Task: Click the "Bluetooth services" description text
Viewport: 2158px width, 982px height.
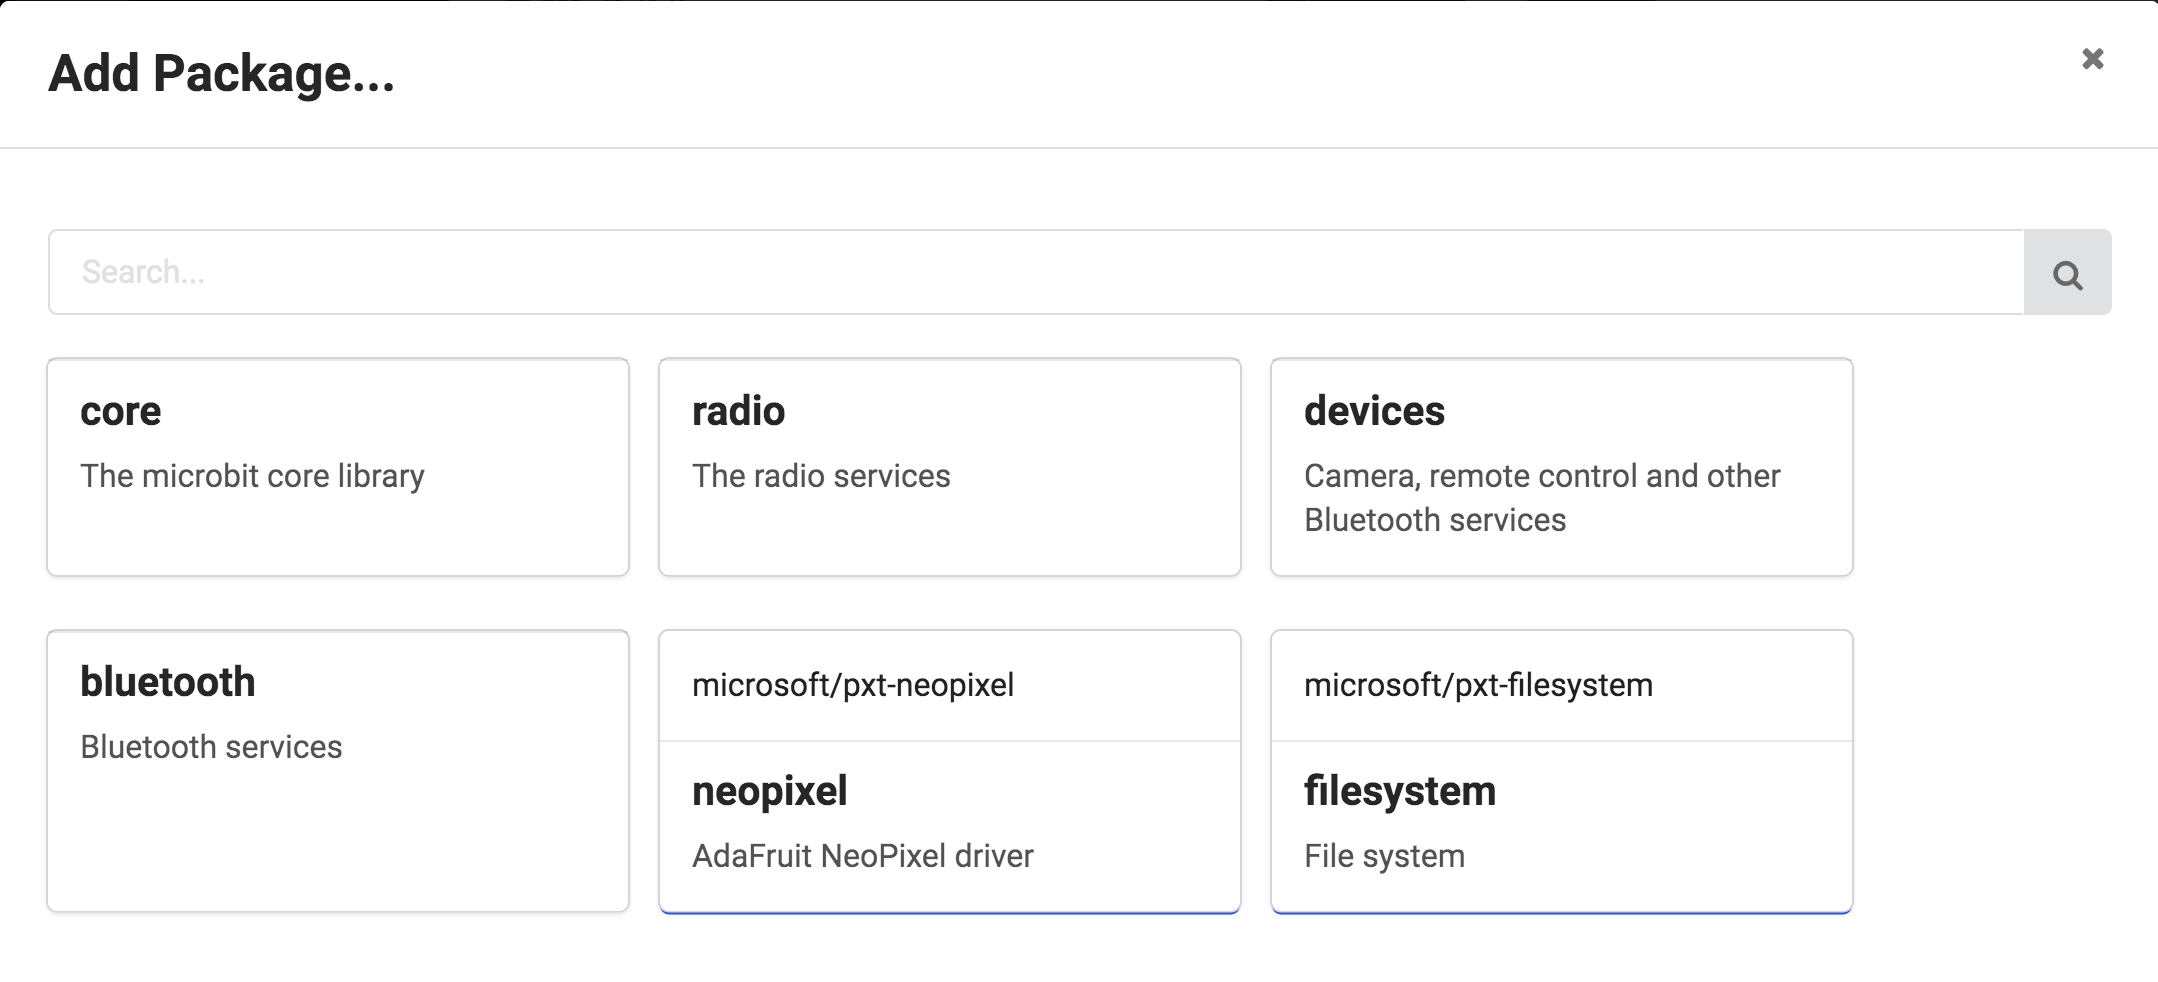Action: click(211, 747)
